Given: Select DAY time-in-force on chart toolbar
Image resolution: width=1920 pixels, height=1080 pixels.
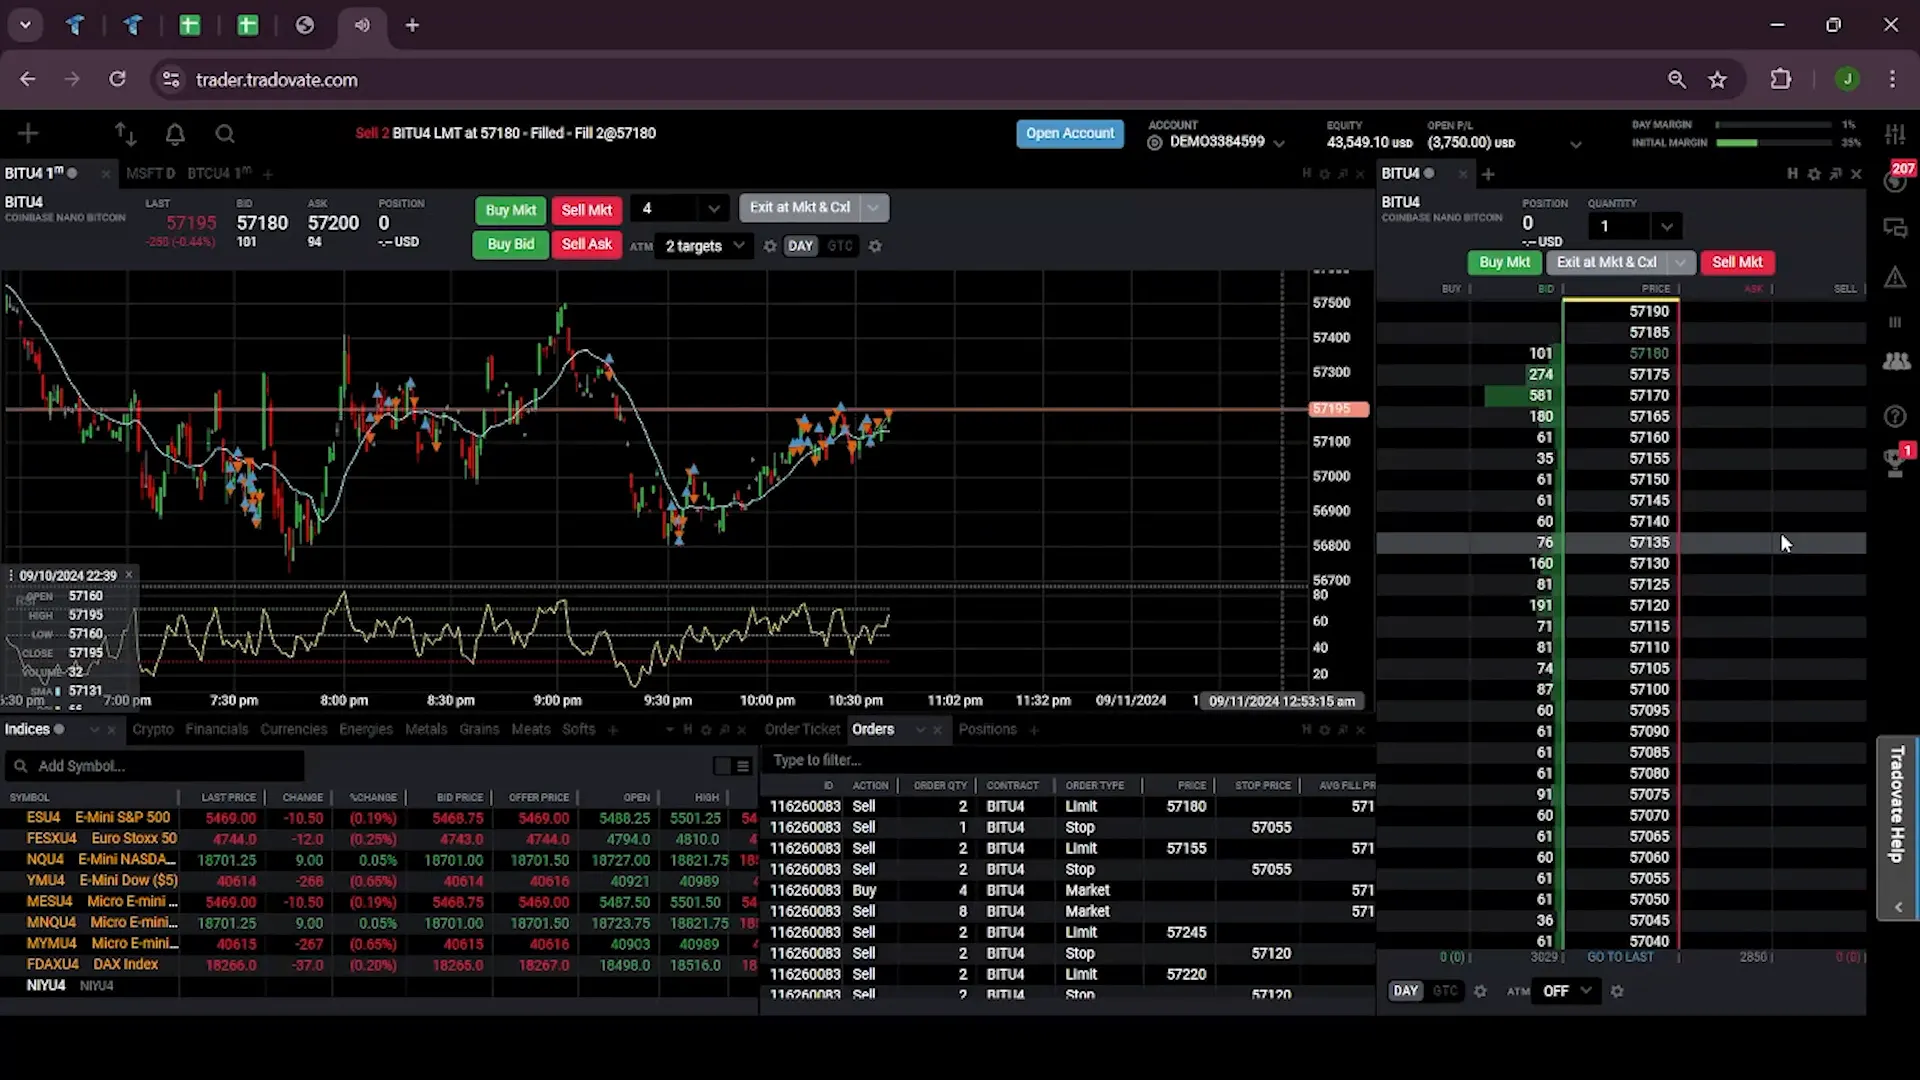Looking at the screenshot, I should pos(800,246).
